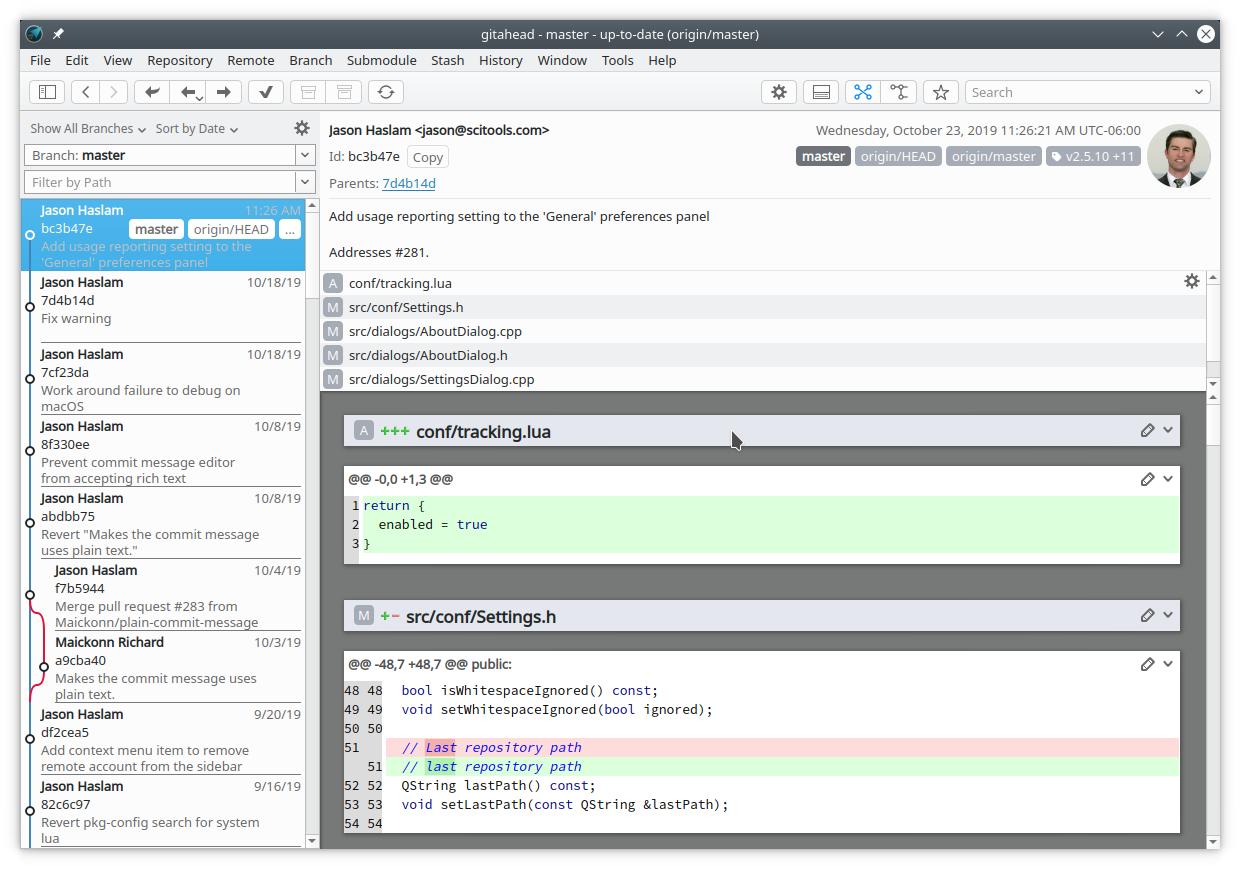Fetch changes with the curved-arrow icon

[151, 91]
